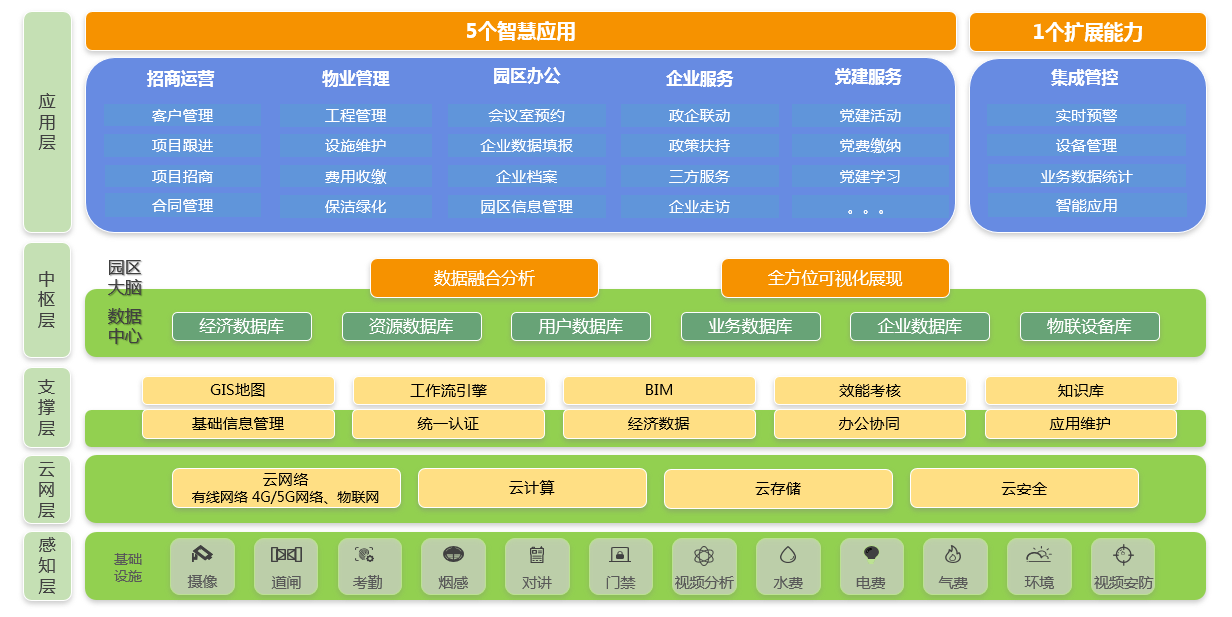Click 业务数据统计 item

pos(1086,177)
